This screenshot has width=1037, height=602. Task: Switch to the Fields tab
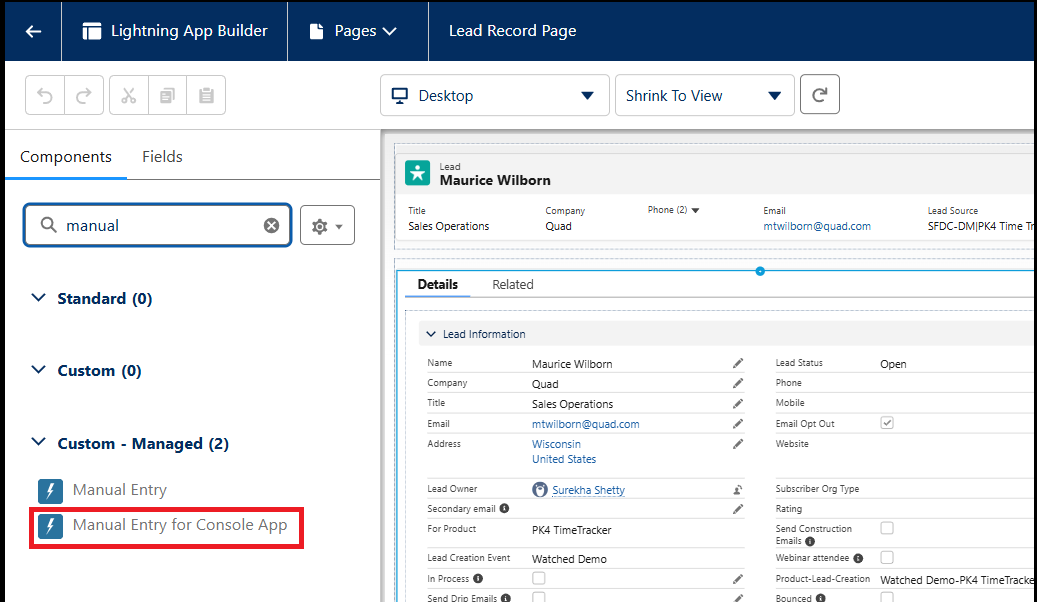pyautogui.click(x=162, y=157)
